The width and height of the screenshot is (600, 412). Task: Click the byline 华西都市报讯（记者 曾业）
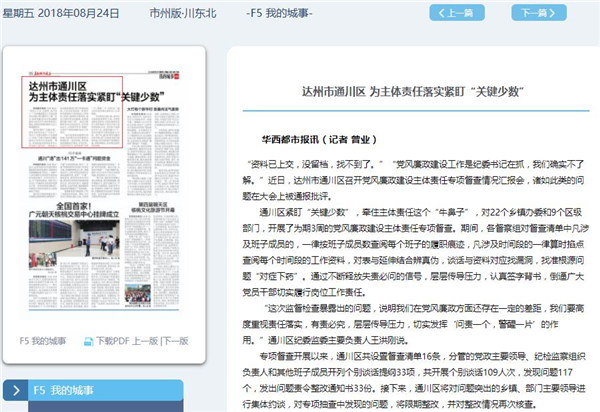(319, 140)
